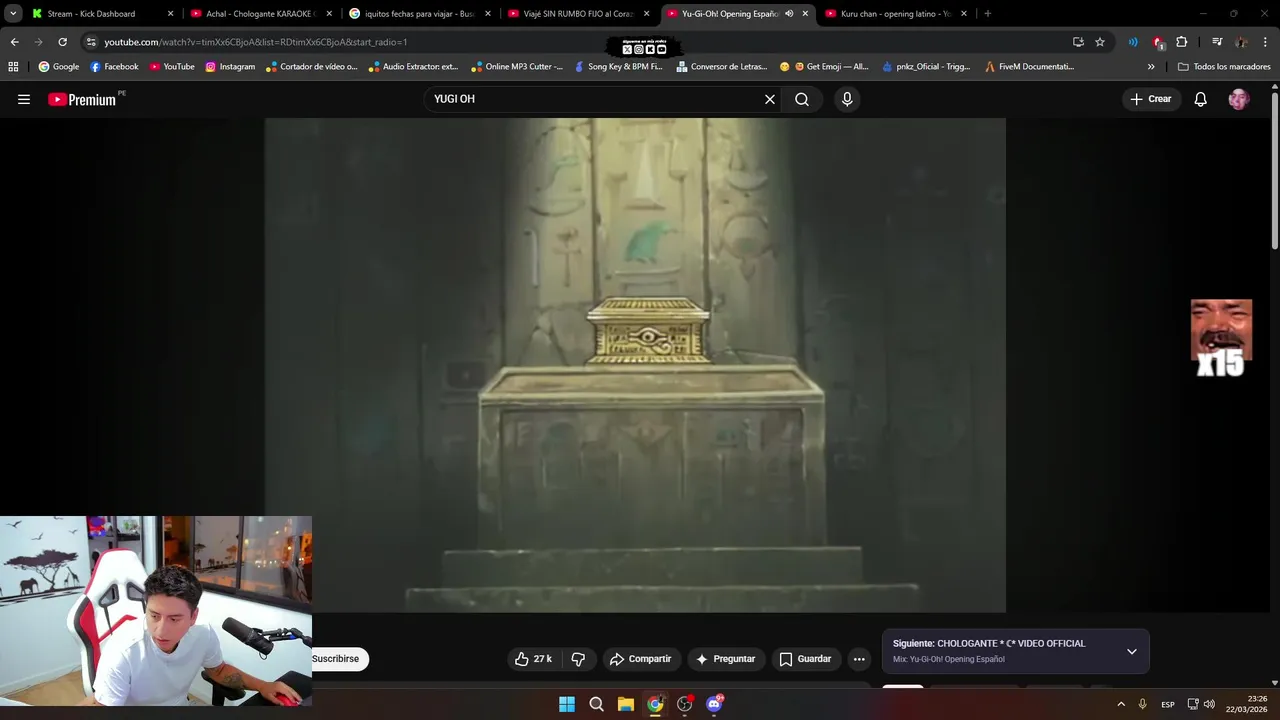Open the red extension with badge 1
This screenshot has height=720, width=1280.
pos(1158,42)
